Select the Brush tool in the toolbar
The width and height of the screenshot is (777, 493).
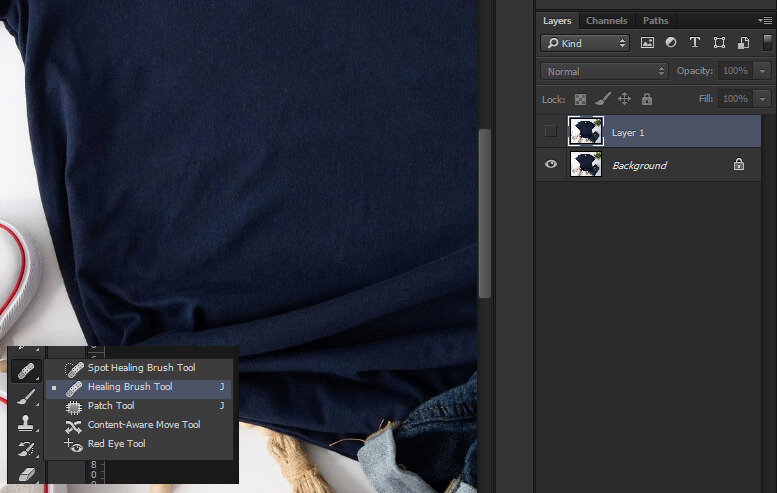27,397
